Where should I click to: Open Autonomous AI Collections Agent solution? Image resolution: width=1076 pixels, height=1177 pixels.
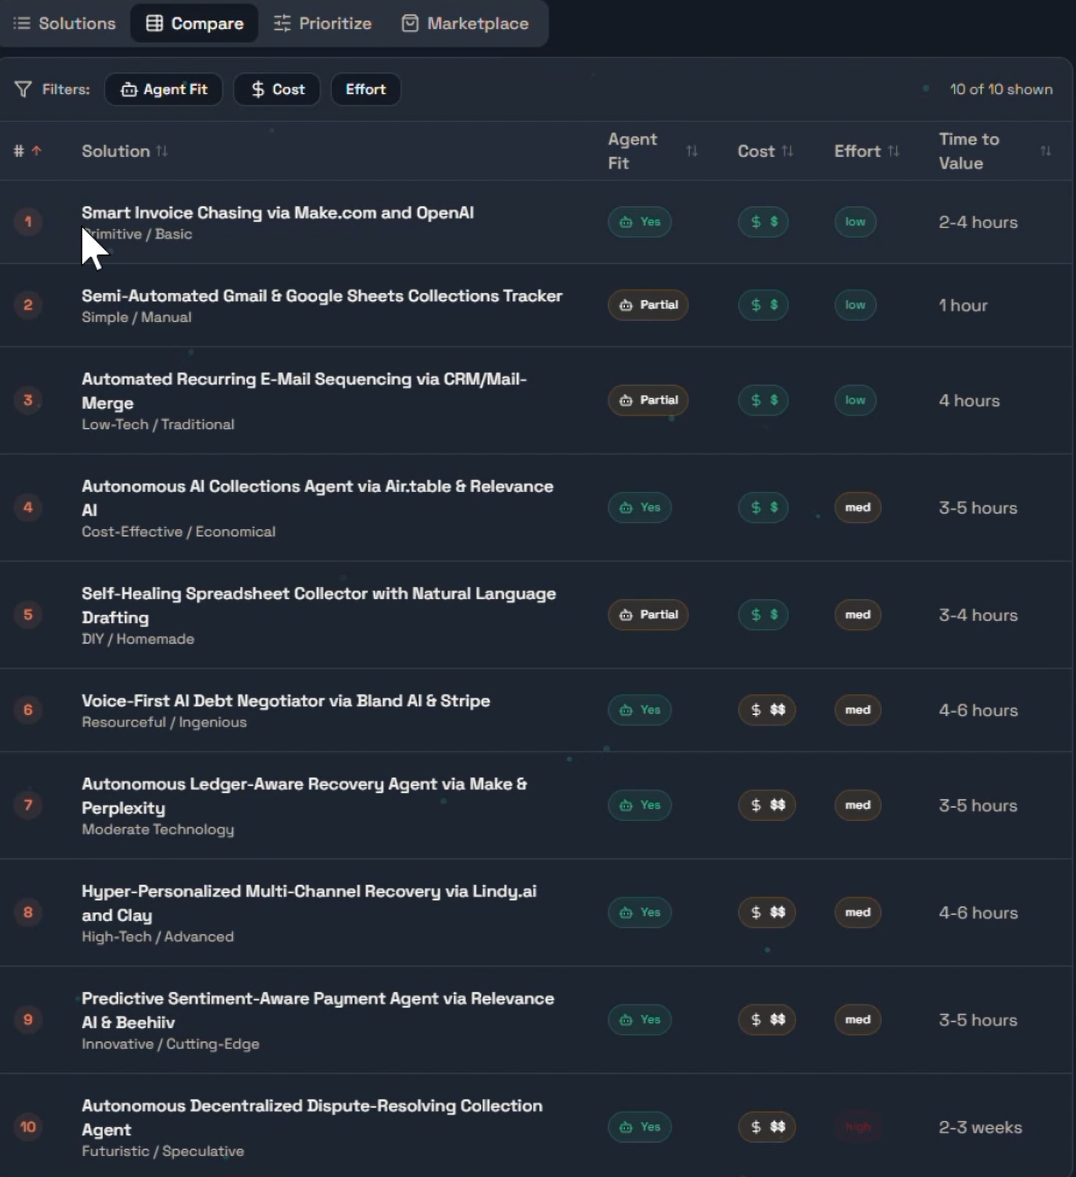click(318, 498)
